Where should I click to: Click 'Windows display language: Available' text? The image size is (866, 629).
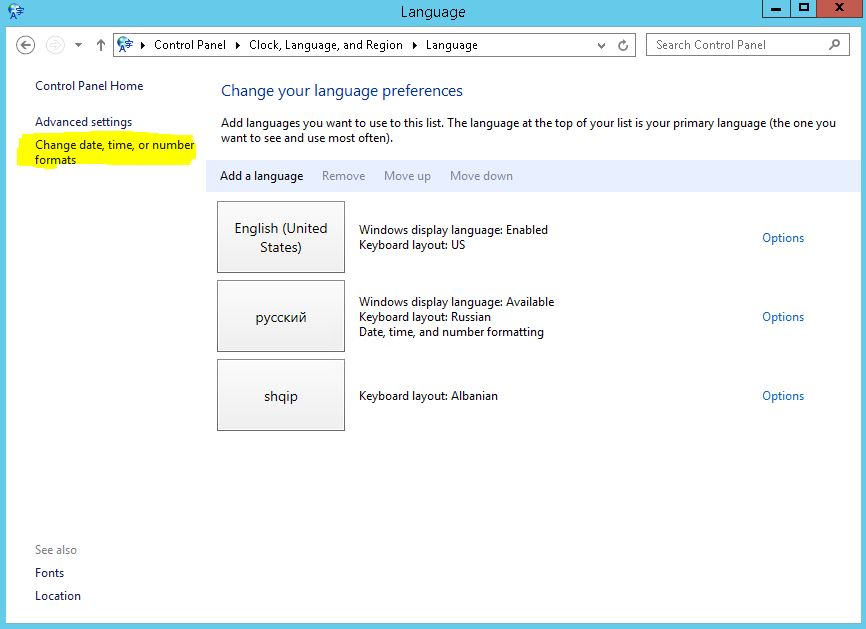tap(456, 302)
